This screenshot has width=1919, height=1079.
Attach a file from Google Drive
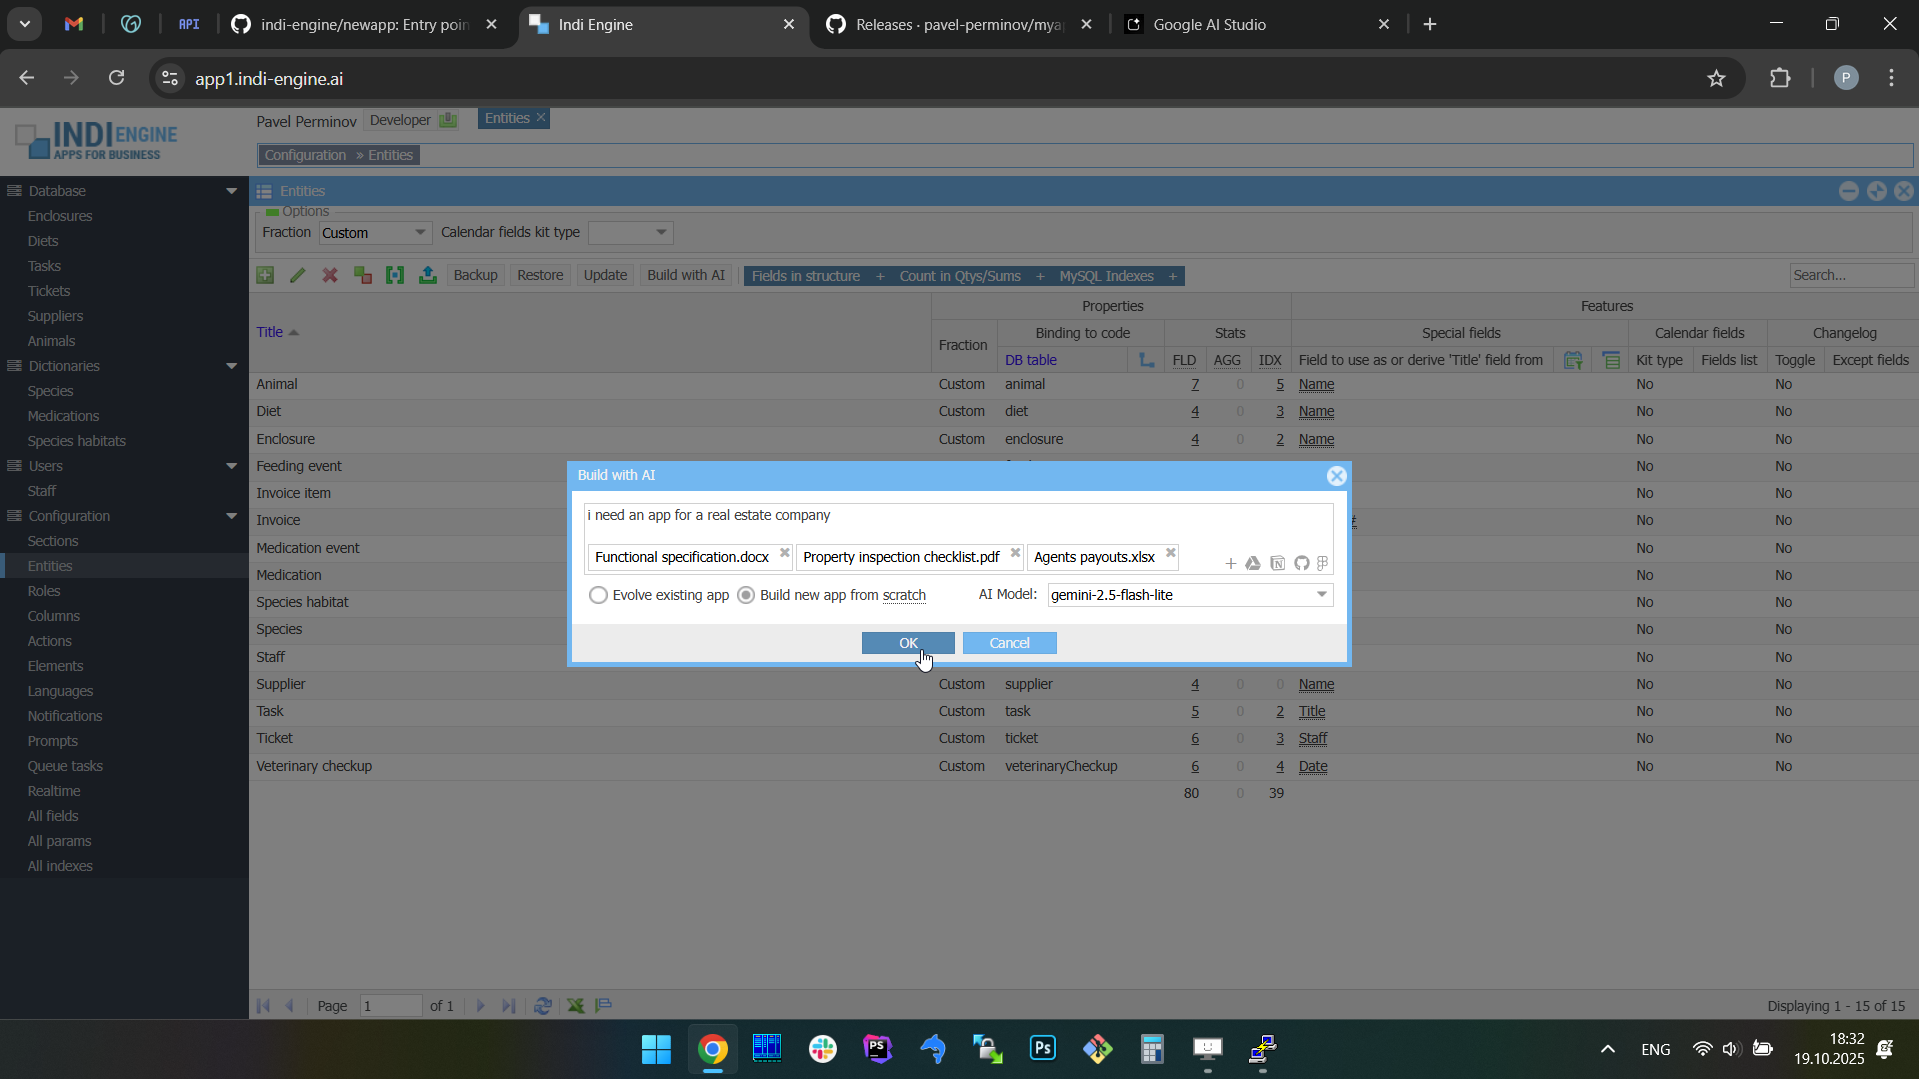[1253, 564]
